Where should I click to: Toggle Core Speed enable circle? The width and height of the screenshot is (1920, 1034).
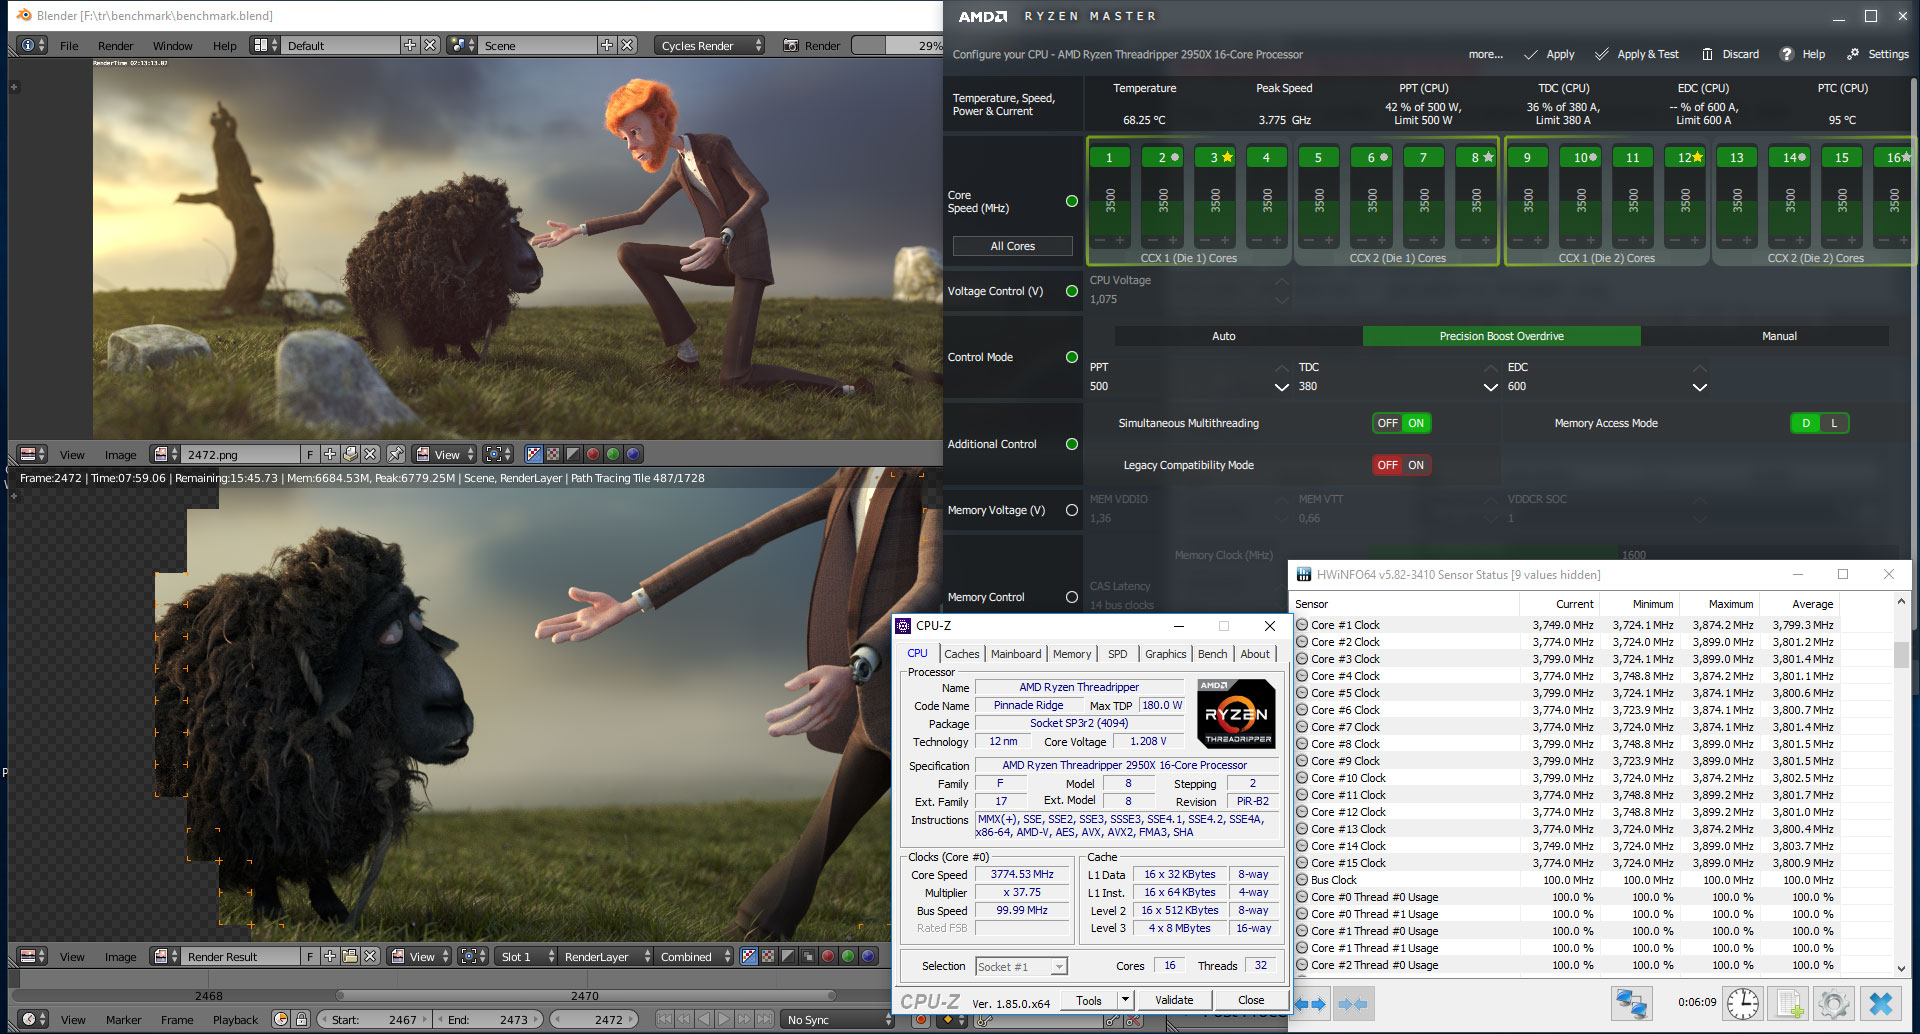[x=1072, y=201]
